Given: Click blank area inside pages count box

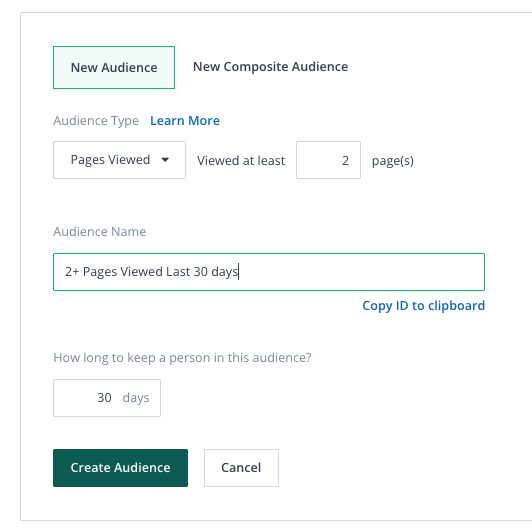Looking at the screenshot, I should pos(317,160).
